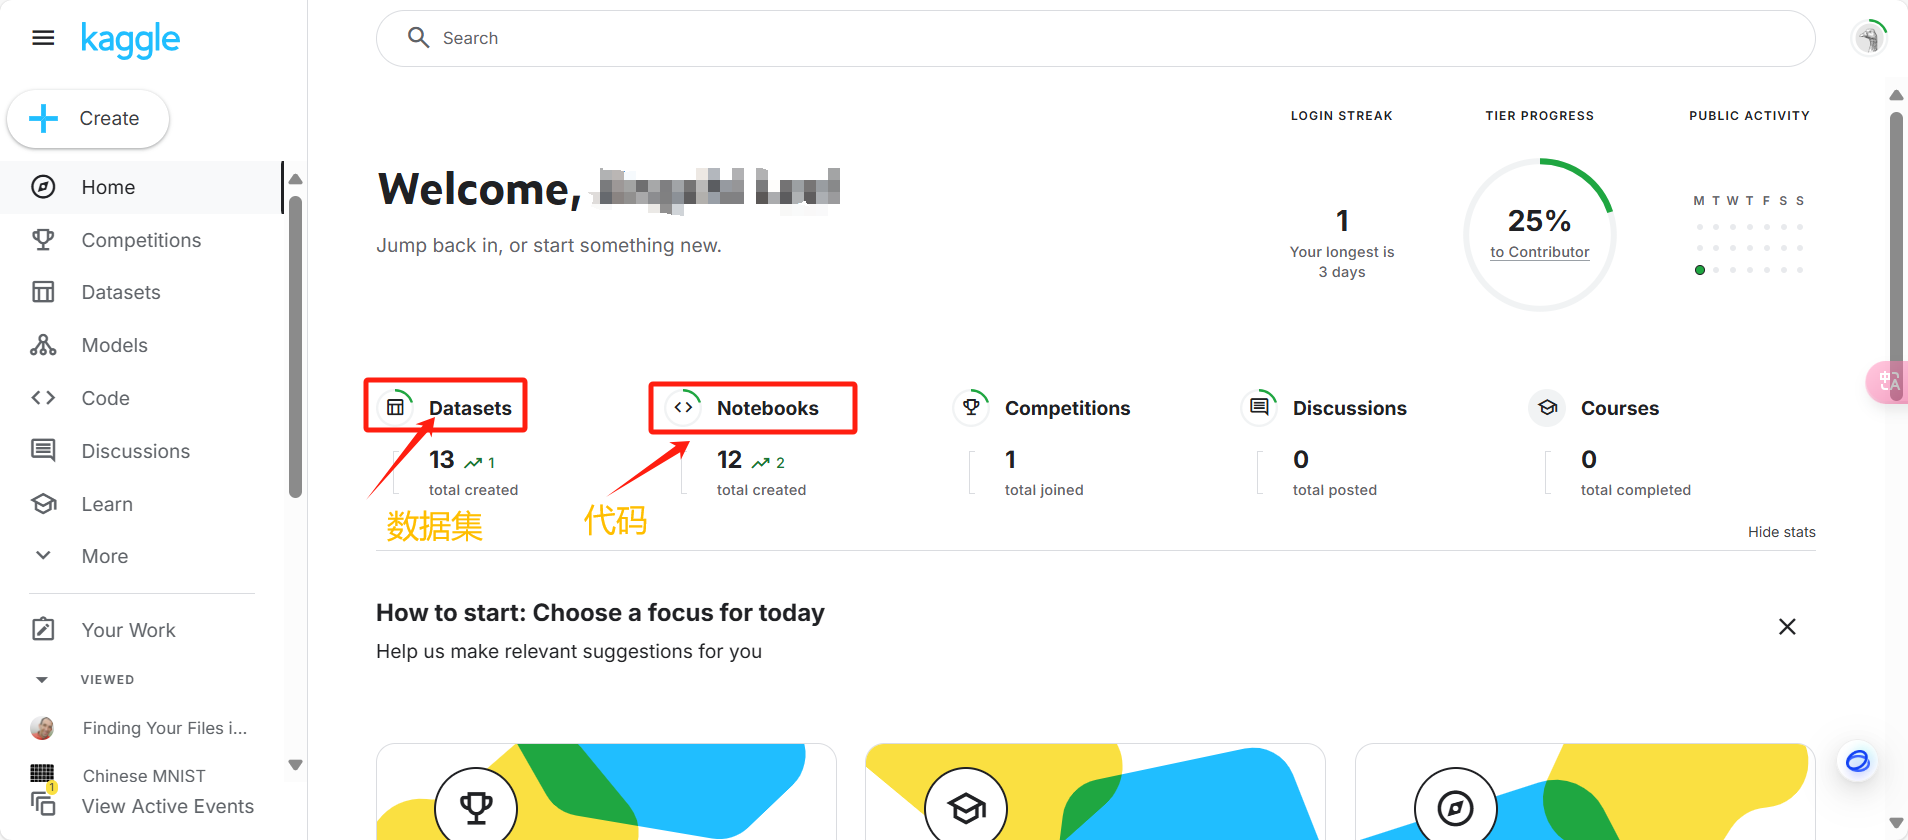Open the Learn section from the sidebar
Image resolution: width=1908 pixels, height=840 pixels.
click(107, 503)
